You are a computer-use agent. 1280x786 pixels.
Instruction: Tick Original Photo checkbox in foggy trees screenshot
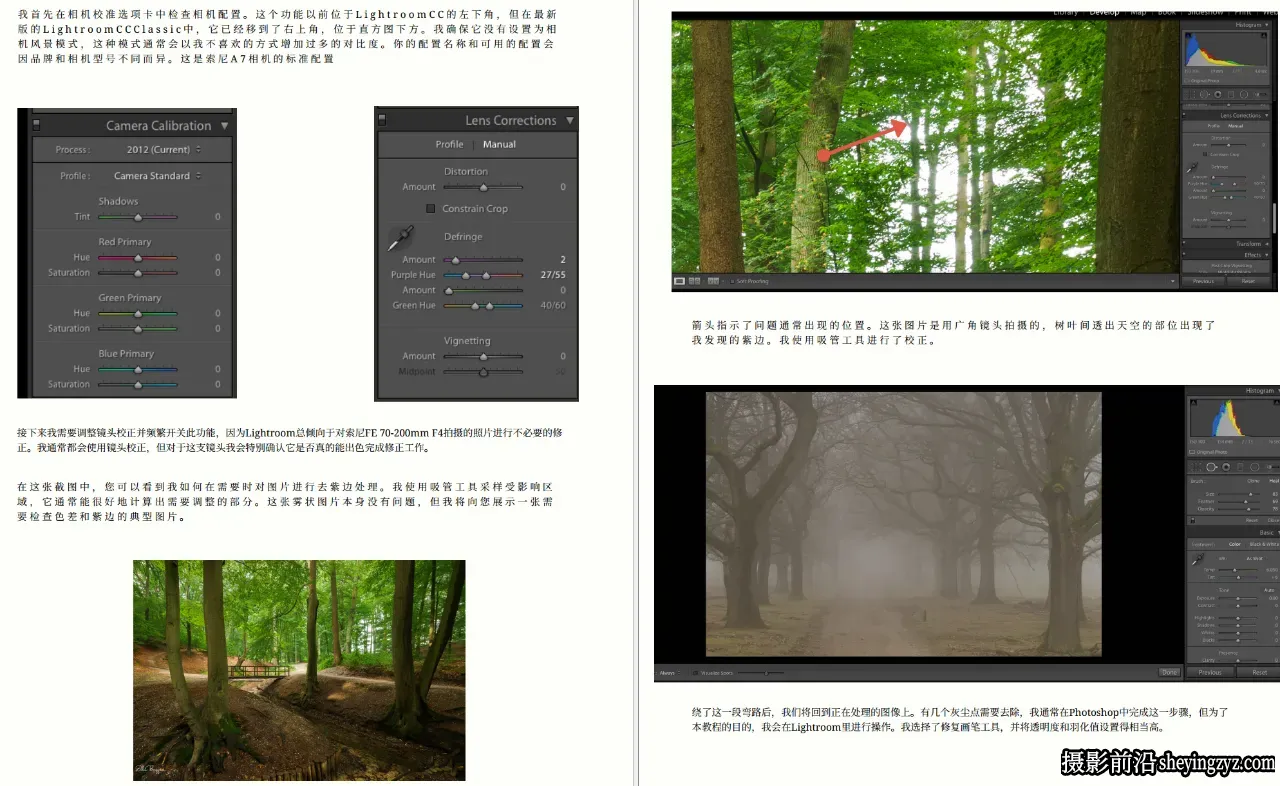point(1192,452)
